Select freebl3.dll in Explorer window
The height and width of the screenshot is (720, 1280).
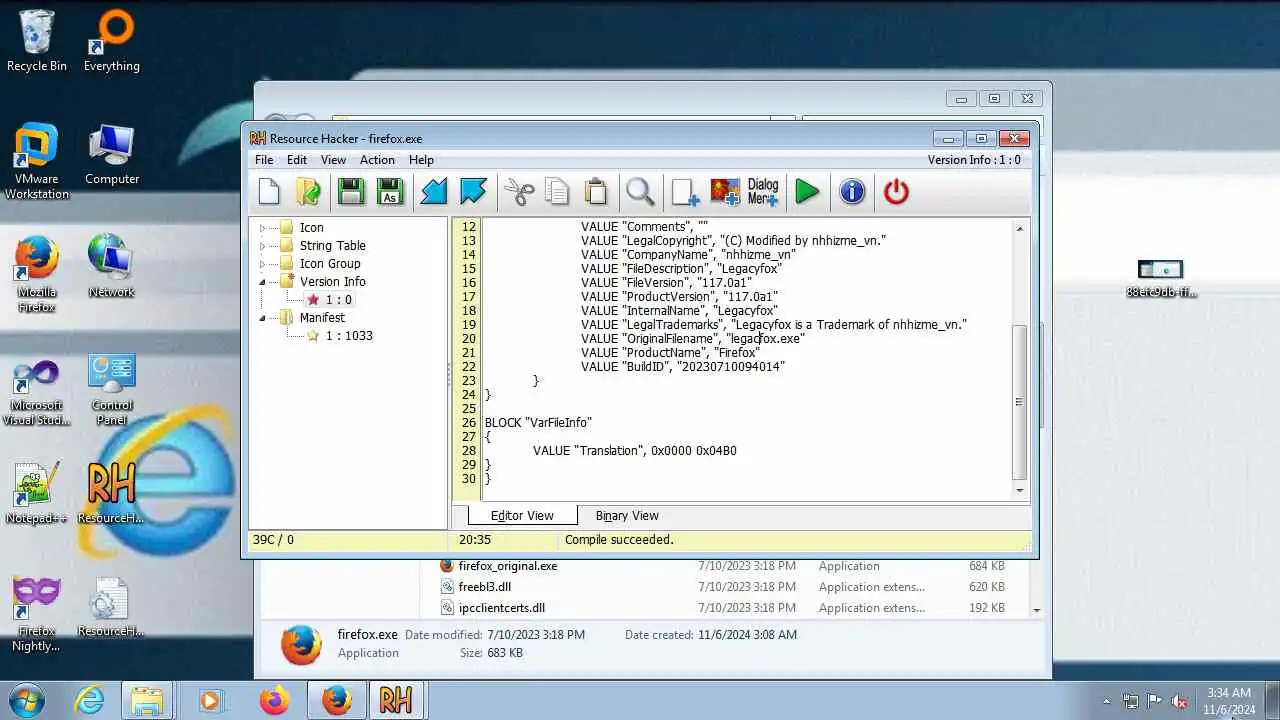(x=484, y=587)
